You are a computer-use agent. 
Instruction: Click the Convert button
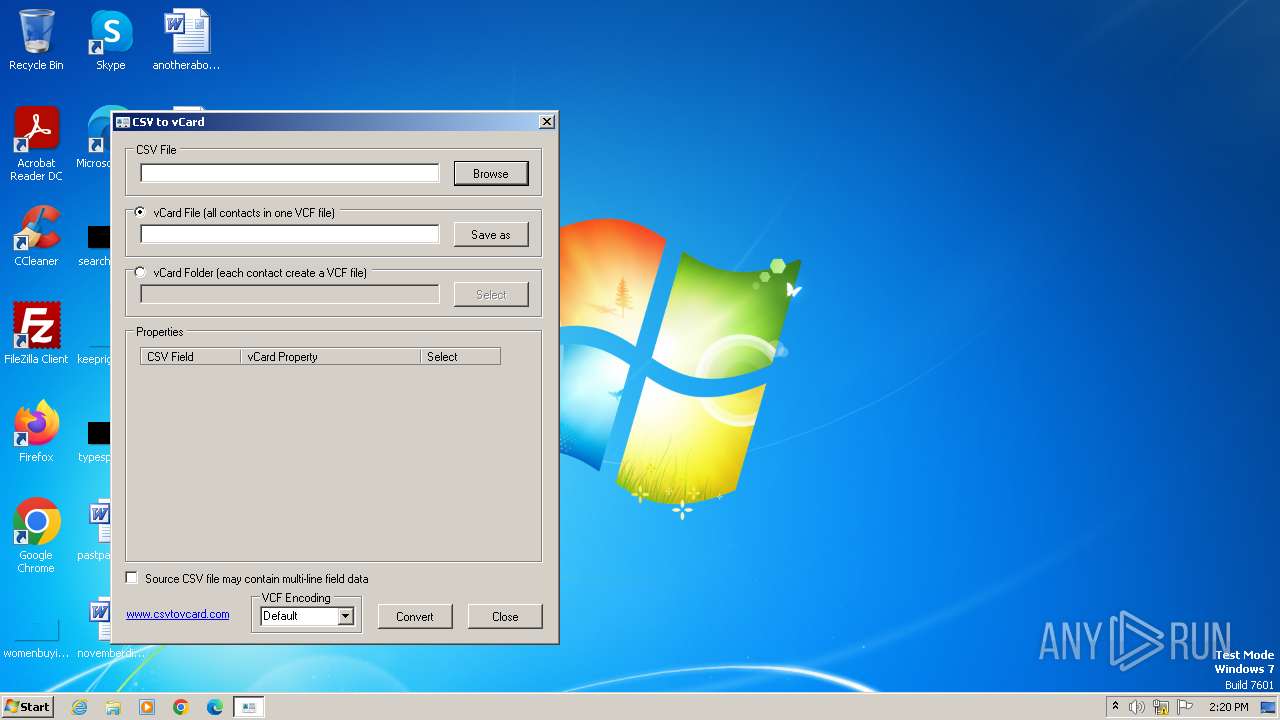414,616
